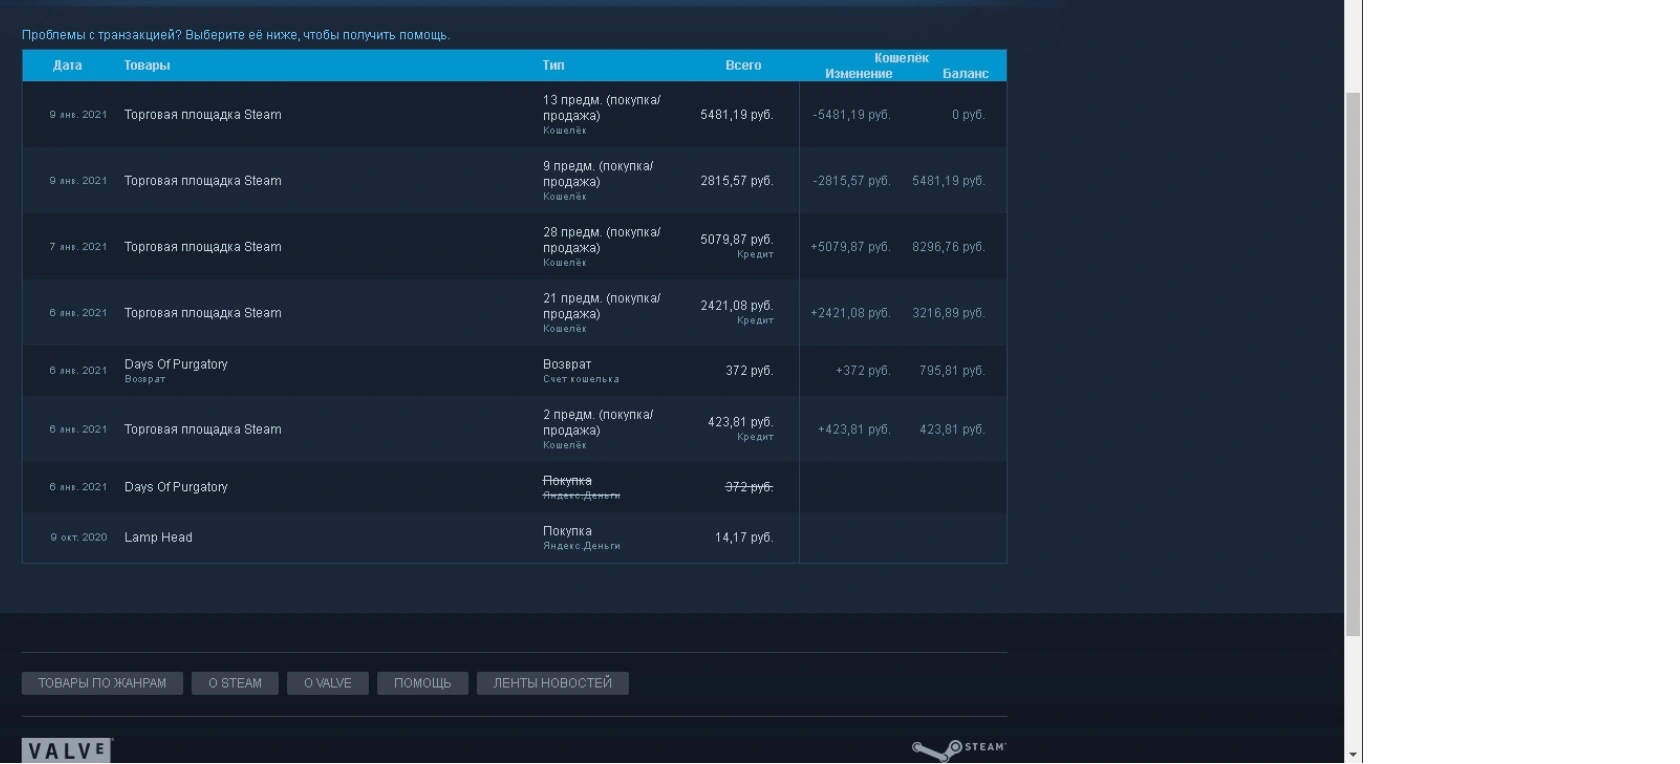1680x764 pixels.
Task: Click the 795,81 руб. balance
Action: click(952, 370)
